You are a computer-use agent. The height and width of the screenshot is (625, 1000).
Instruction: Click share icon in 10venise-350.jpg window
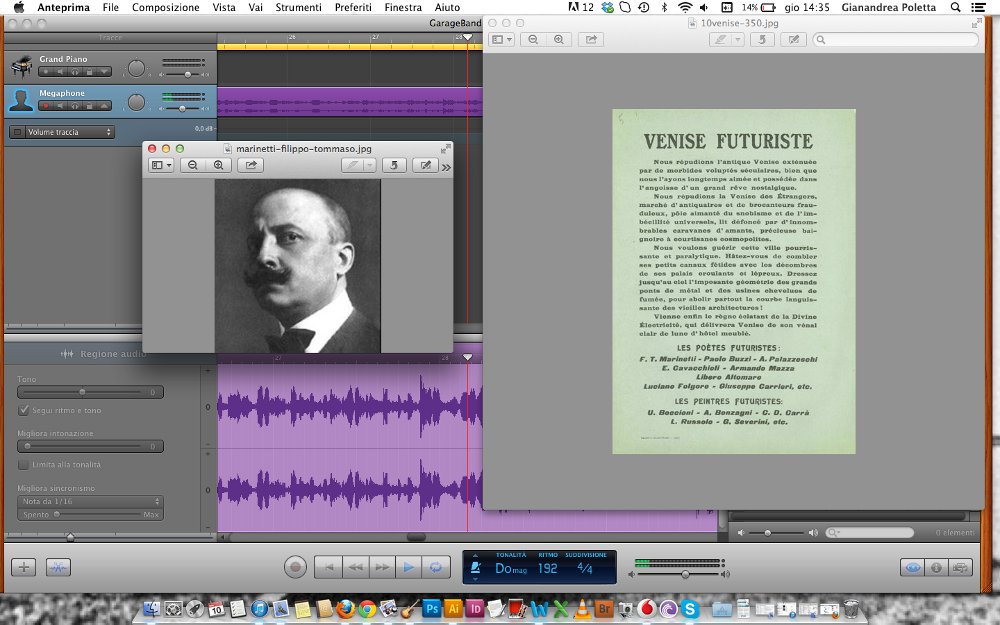(591, 40)
